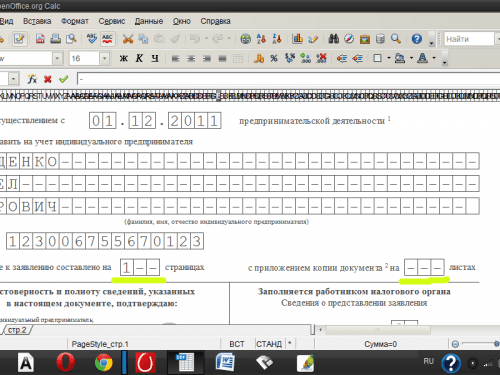Toggle underline Ч formatting
The image size is (500, 375).
click(155, 59)
